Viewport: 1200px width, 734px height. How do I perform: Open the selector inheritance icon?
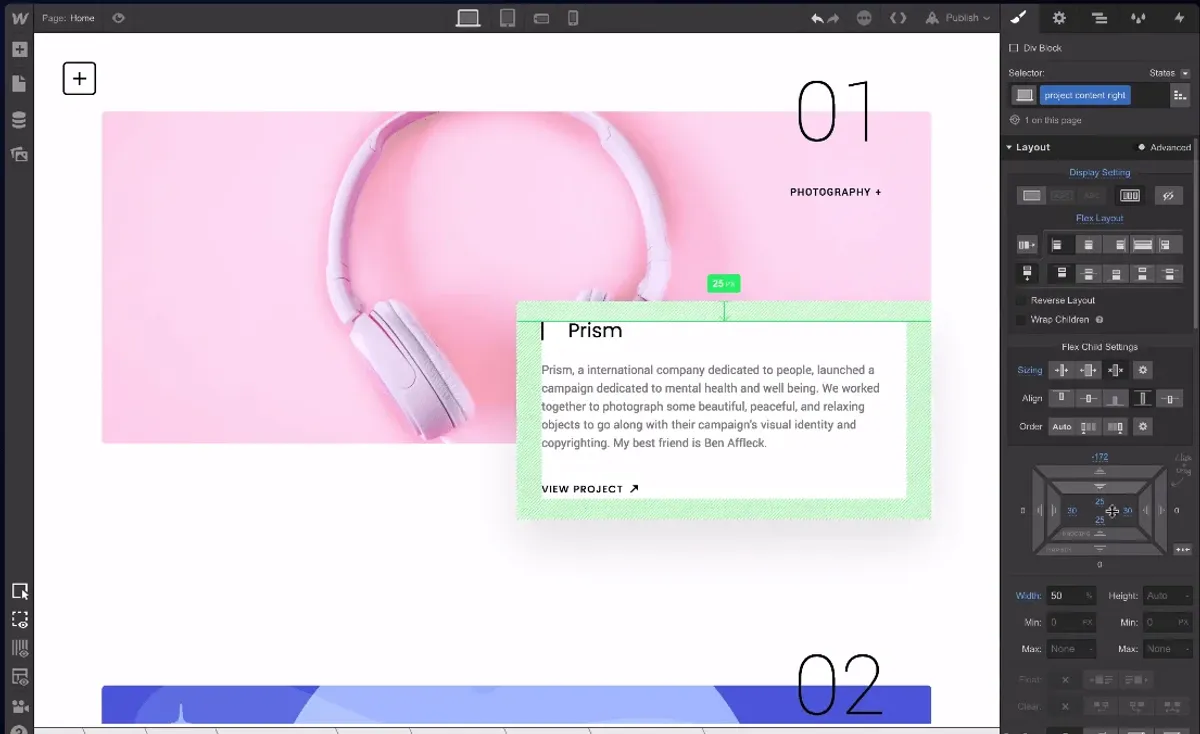[x=1023, y=95]
